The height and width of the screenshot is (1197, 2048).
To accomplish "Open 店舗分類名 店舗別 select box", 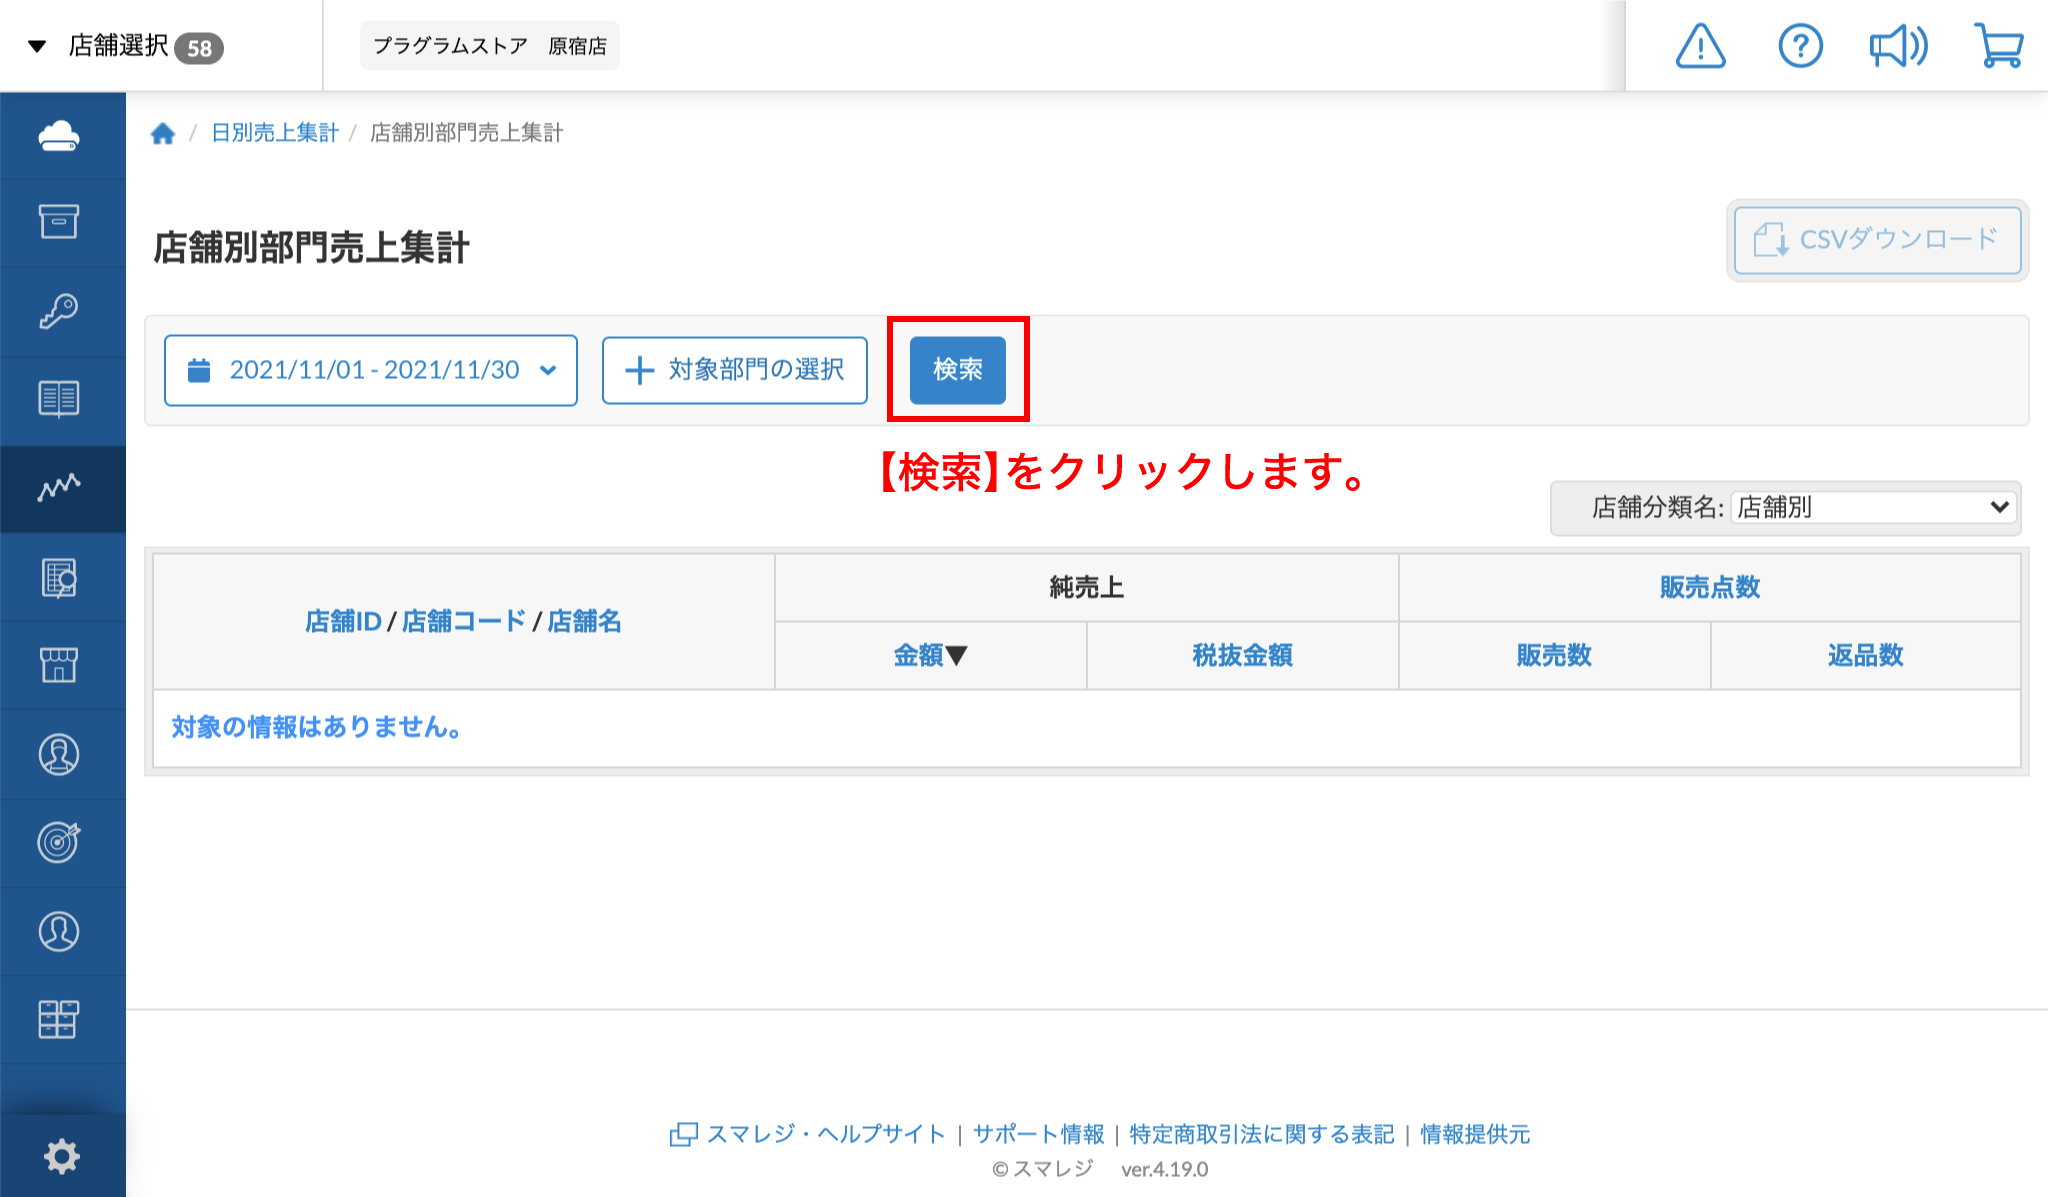I will point(1873,507).
